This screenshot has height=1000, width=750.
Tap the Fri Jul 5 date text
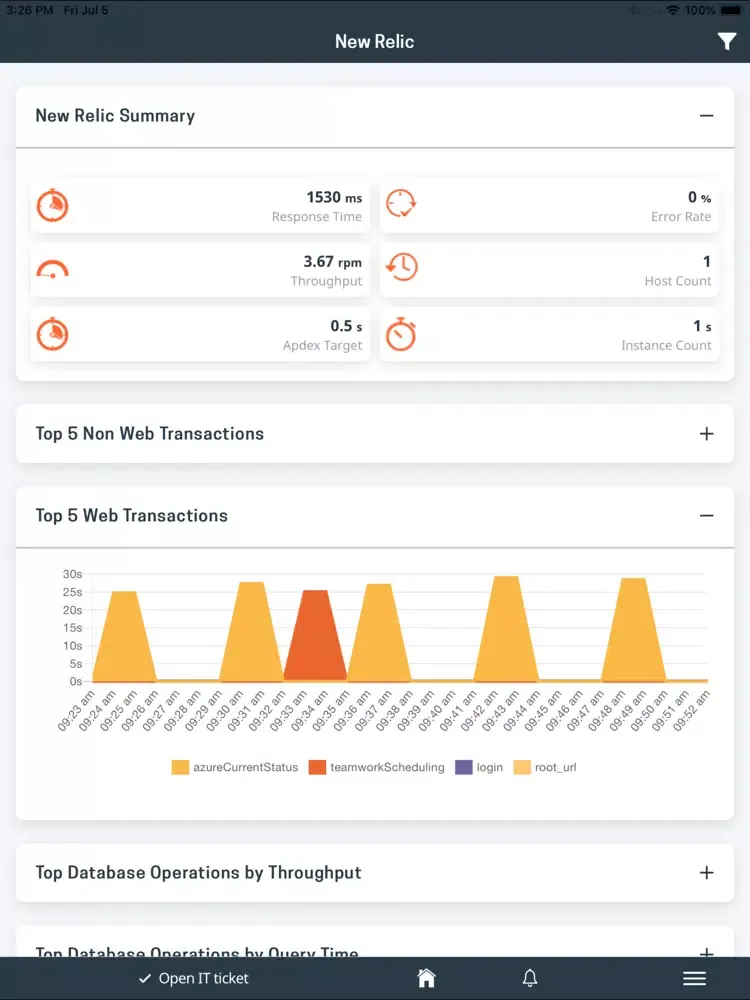[86, 10]
